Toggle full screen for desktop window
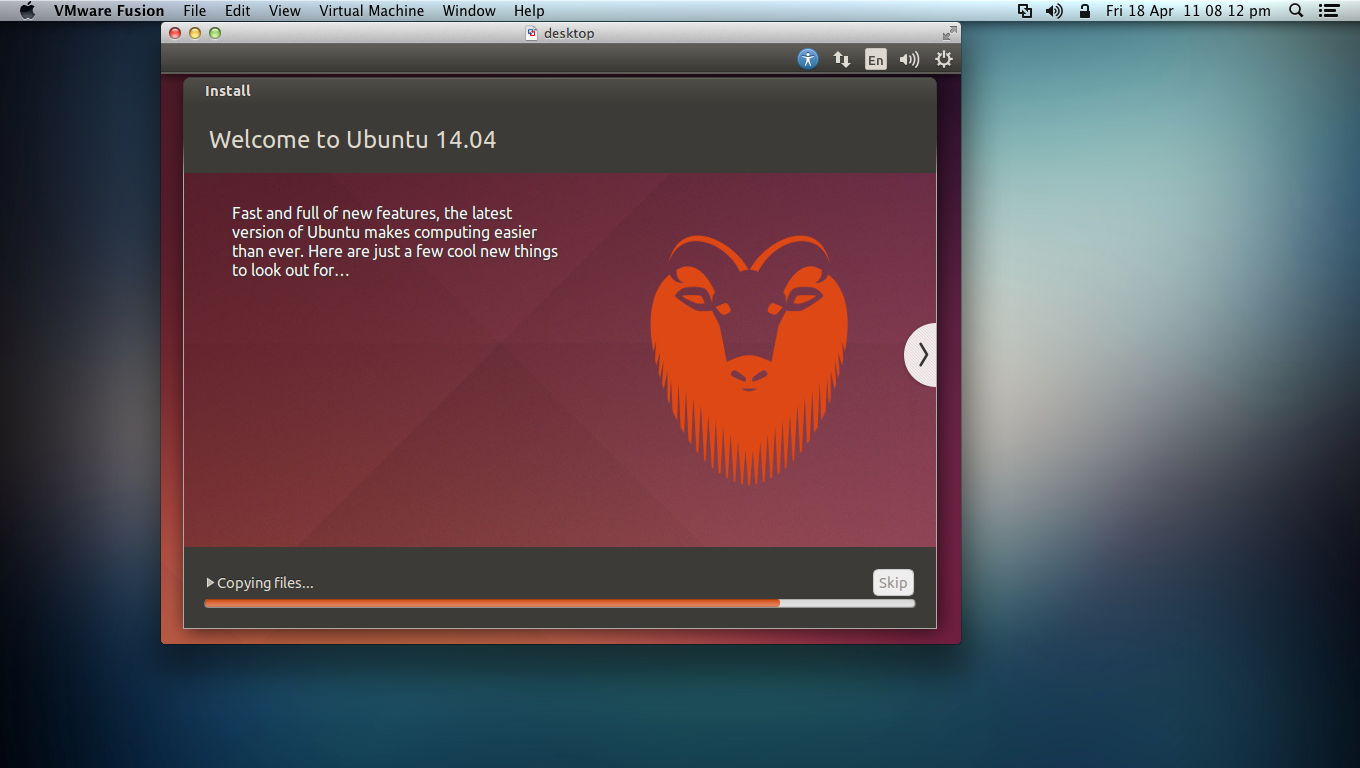This screenshot has width=1360, height=768. click(949, 33)
